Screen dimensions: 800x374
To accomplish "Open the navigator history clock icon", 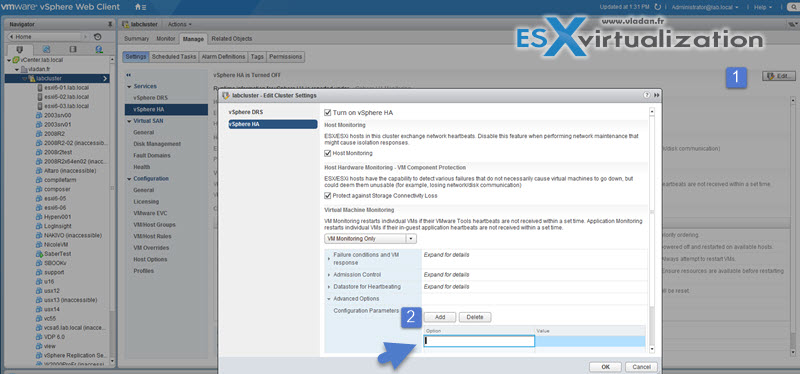I will (x=97, y=37).
